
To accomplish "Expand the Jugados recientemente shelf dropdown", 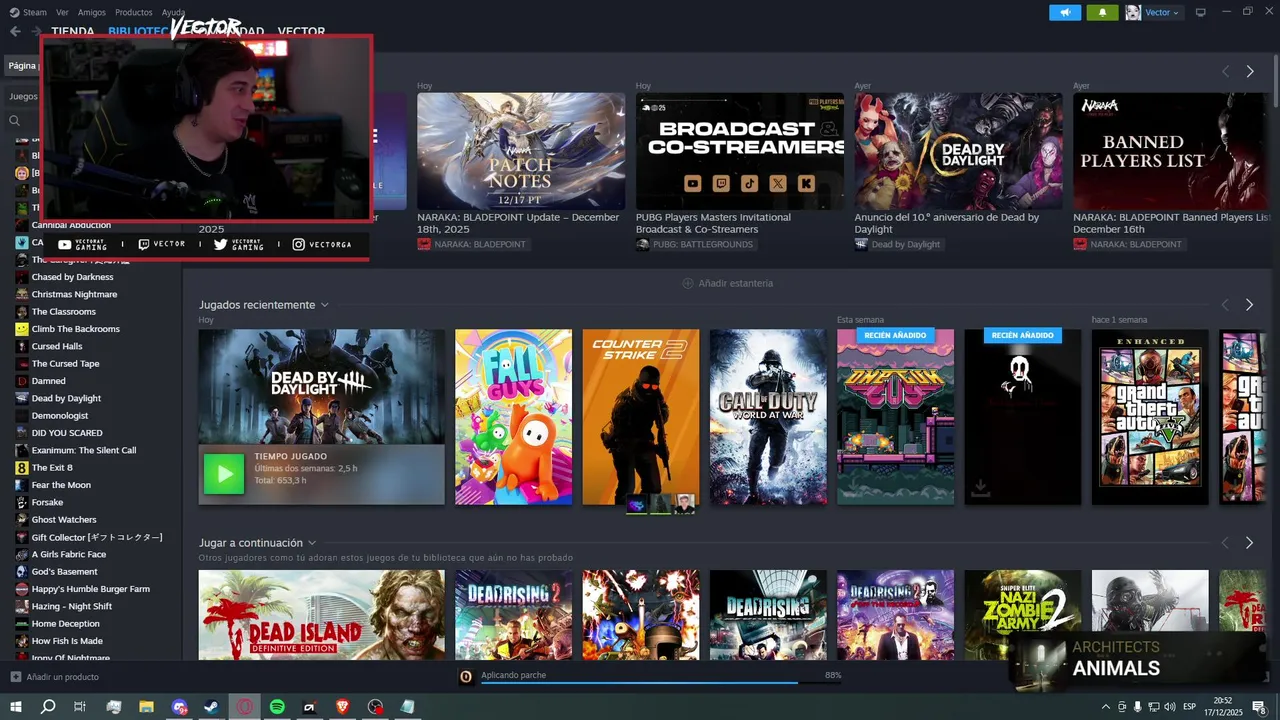I will [325, 305].
